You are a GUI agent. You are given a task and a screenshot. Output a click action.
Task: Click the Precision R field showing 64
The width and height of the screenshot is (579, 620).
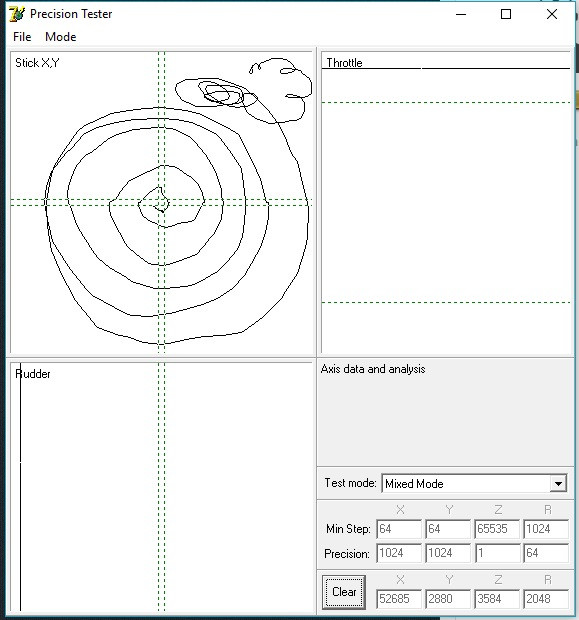(x=546, y=553)
